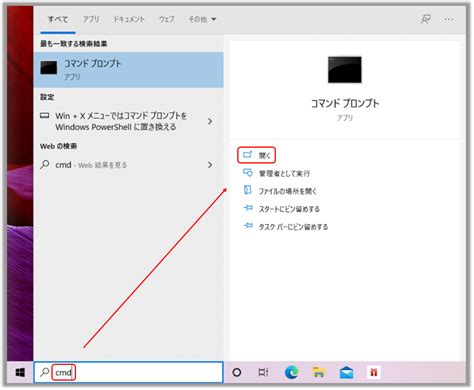Click the file location icon

[248, 190]
